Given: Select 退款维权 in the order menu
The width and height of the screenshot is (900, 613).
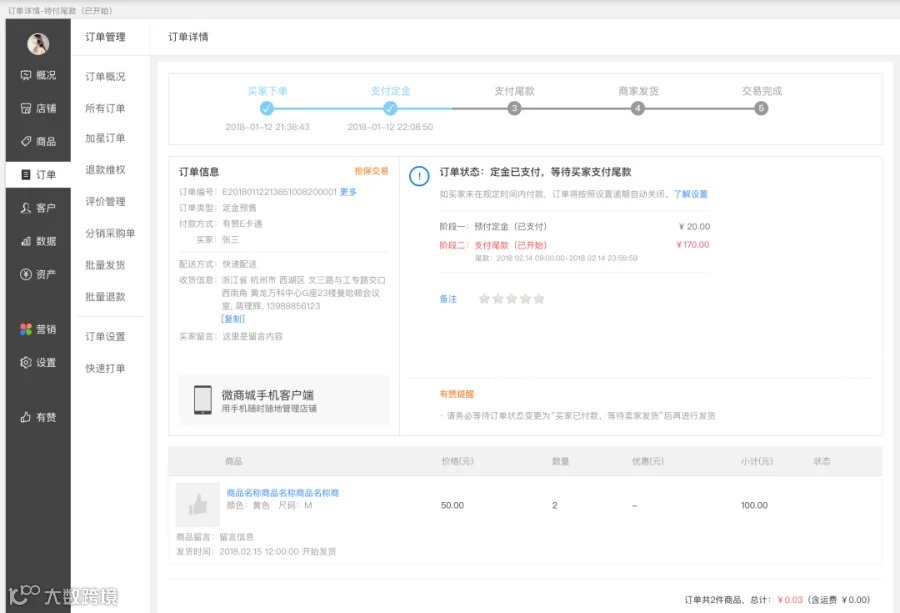Looking at the screenshot, I should pyautogui.click(x=105, y=169).
